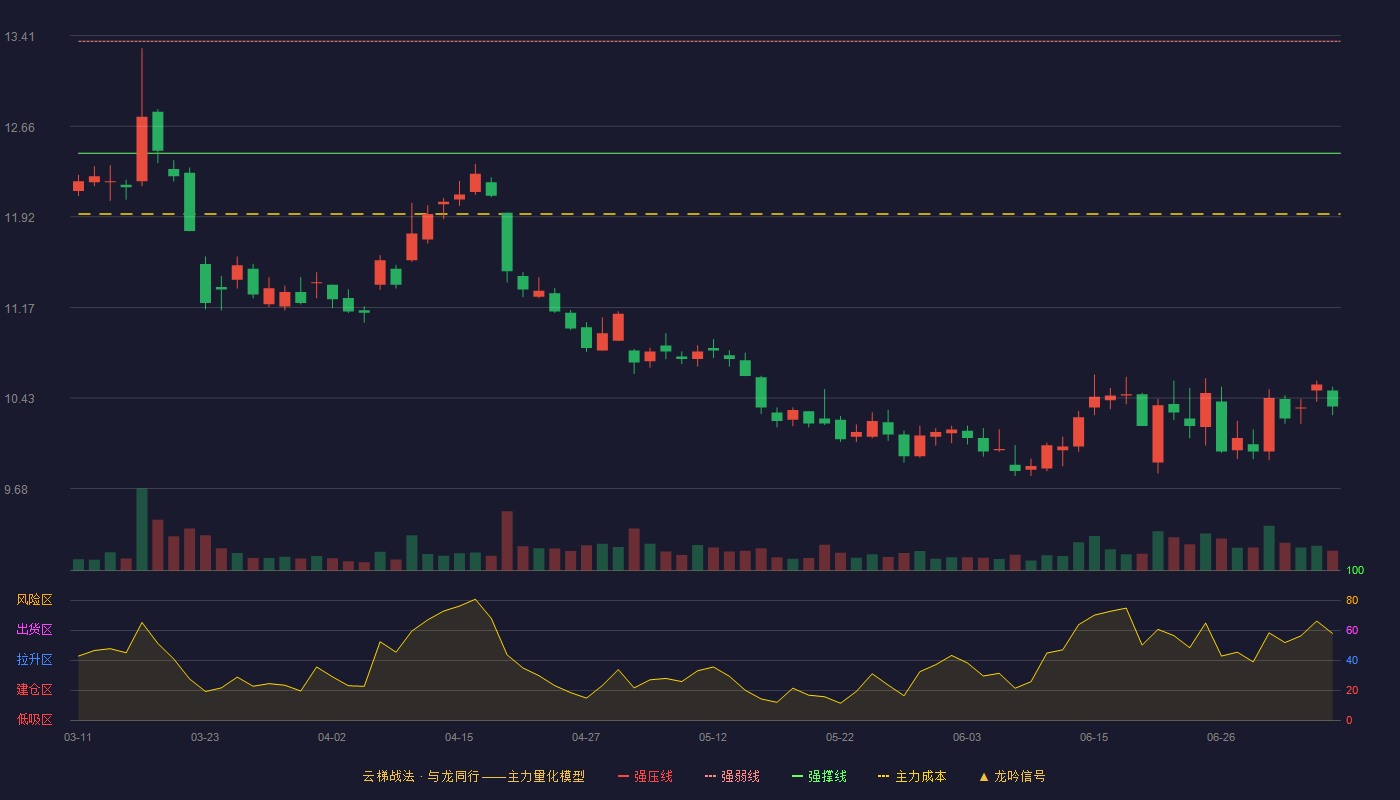
Task: Toggle 主力成本 legend item
Action: pos(912,776)
